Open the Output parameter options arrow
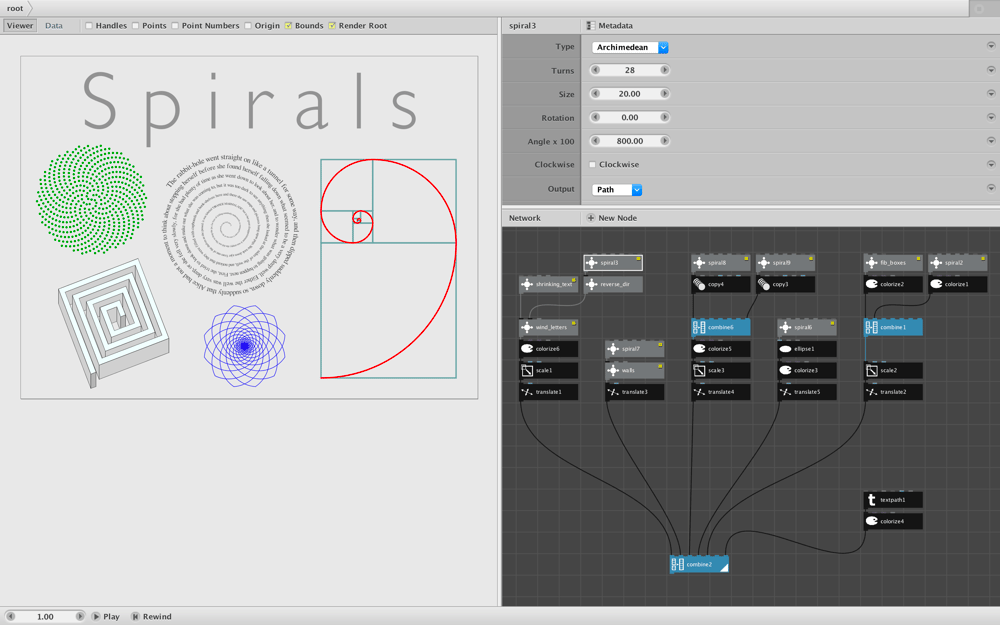 pos(991,188)
